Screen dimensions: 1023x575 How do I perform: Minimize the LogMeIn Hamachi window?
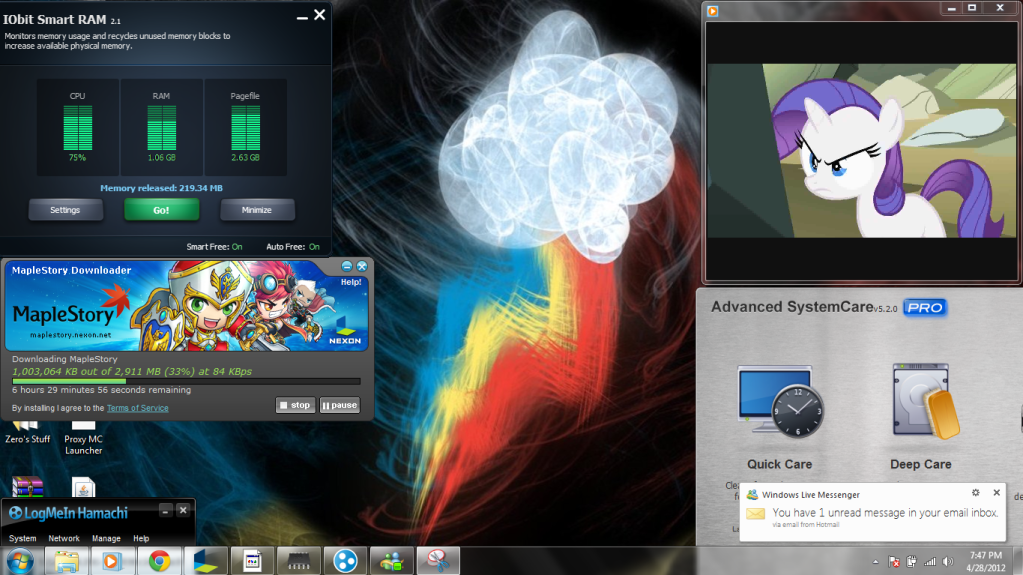click(x=166, y=510)
